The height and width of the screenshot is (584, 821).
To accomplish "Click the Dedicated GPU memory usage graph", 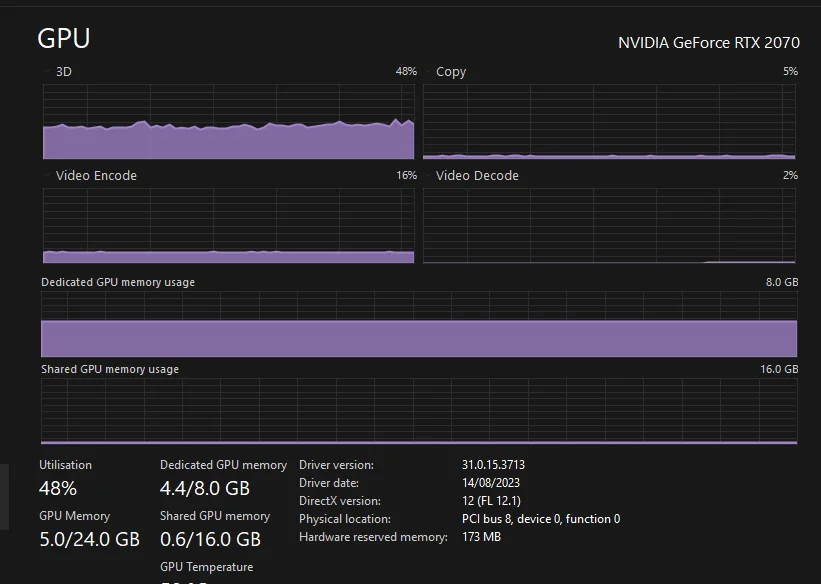I will [419, 324].
